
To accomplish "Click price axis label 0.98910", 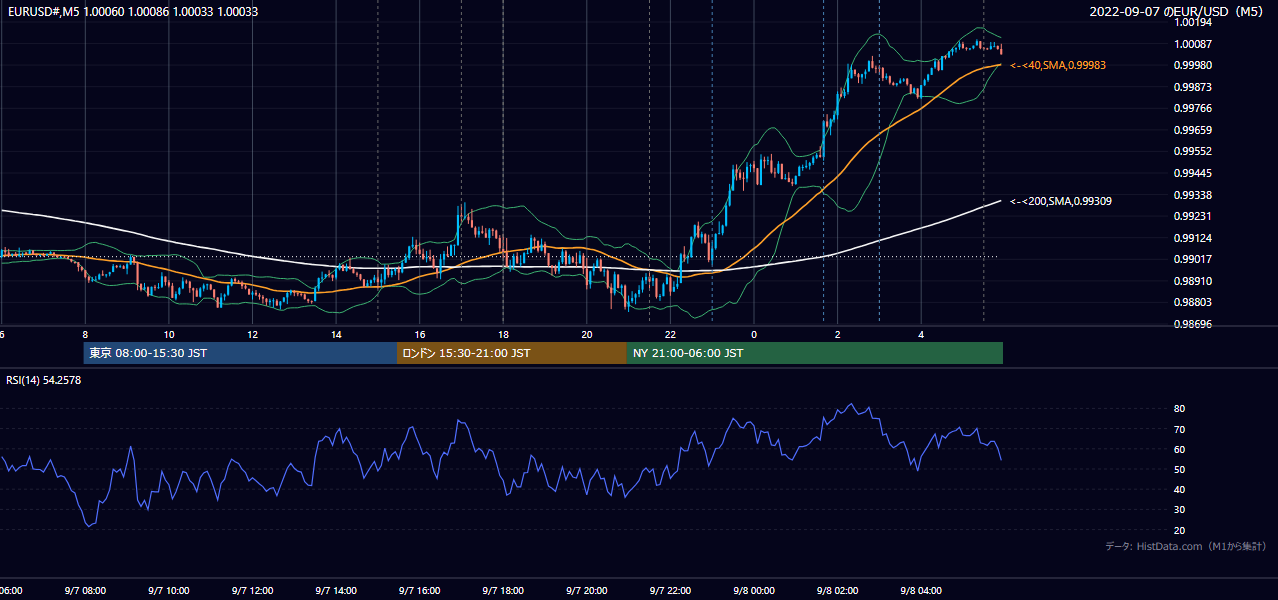I will 1193,281.
